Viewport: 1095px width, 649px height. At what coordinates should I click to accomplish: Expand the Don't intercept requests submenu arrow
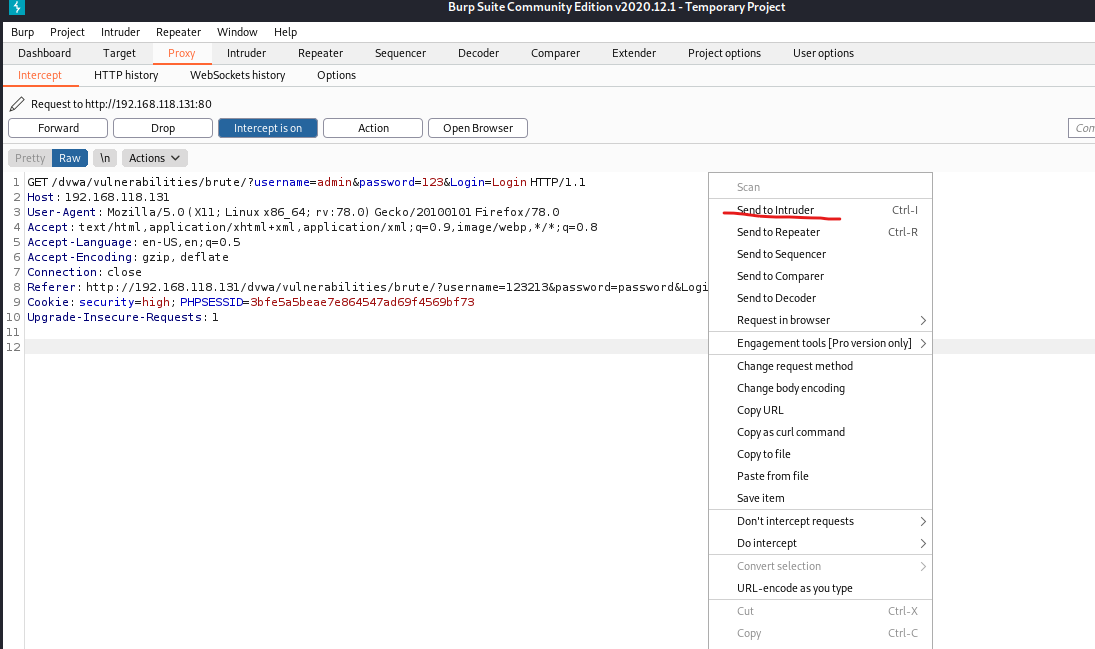tap(923, 521)
